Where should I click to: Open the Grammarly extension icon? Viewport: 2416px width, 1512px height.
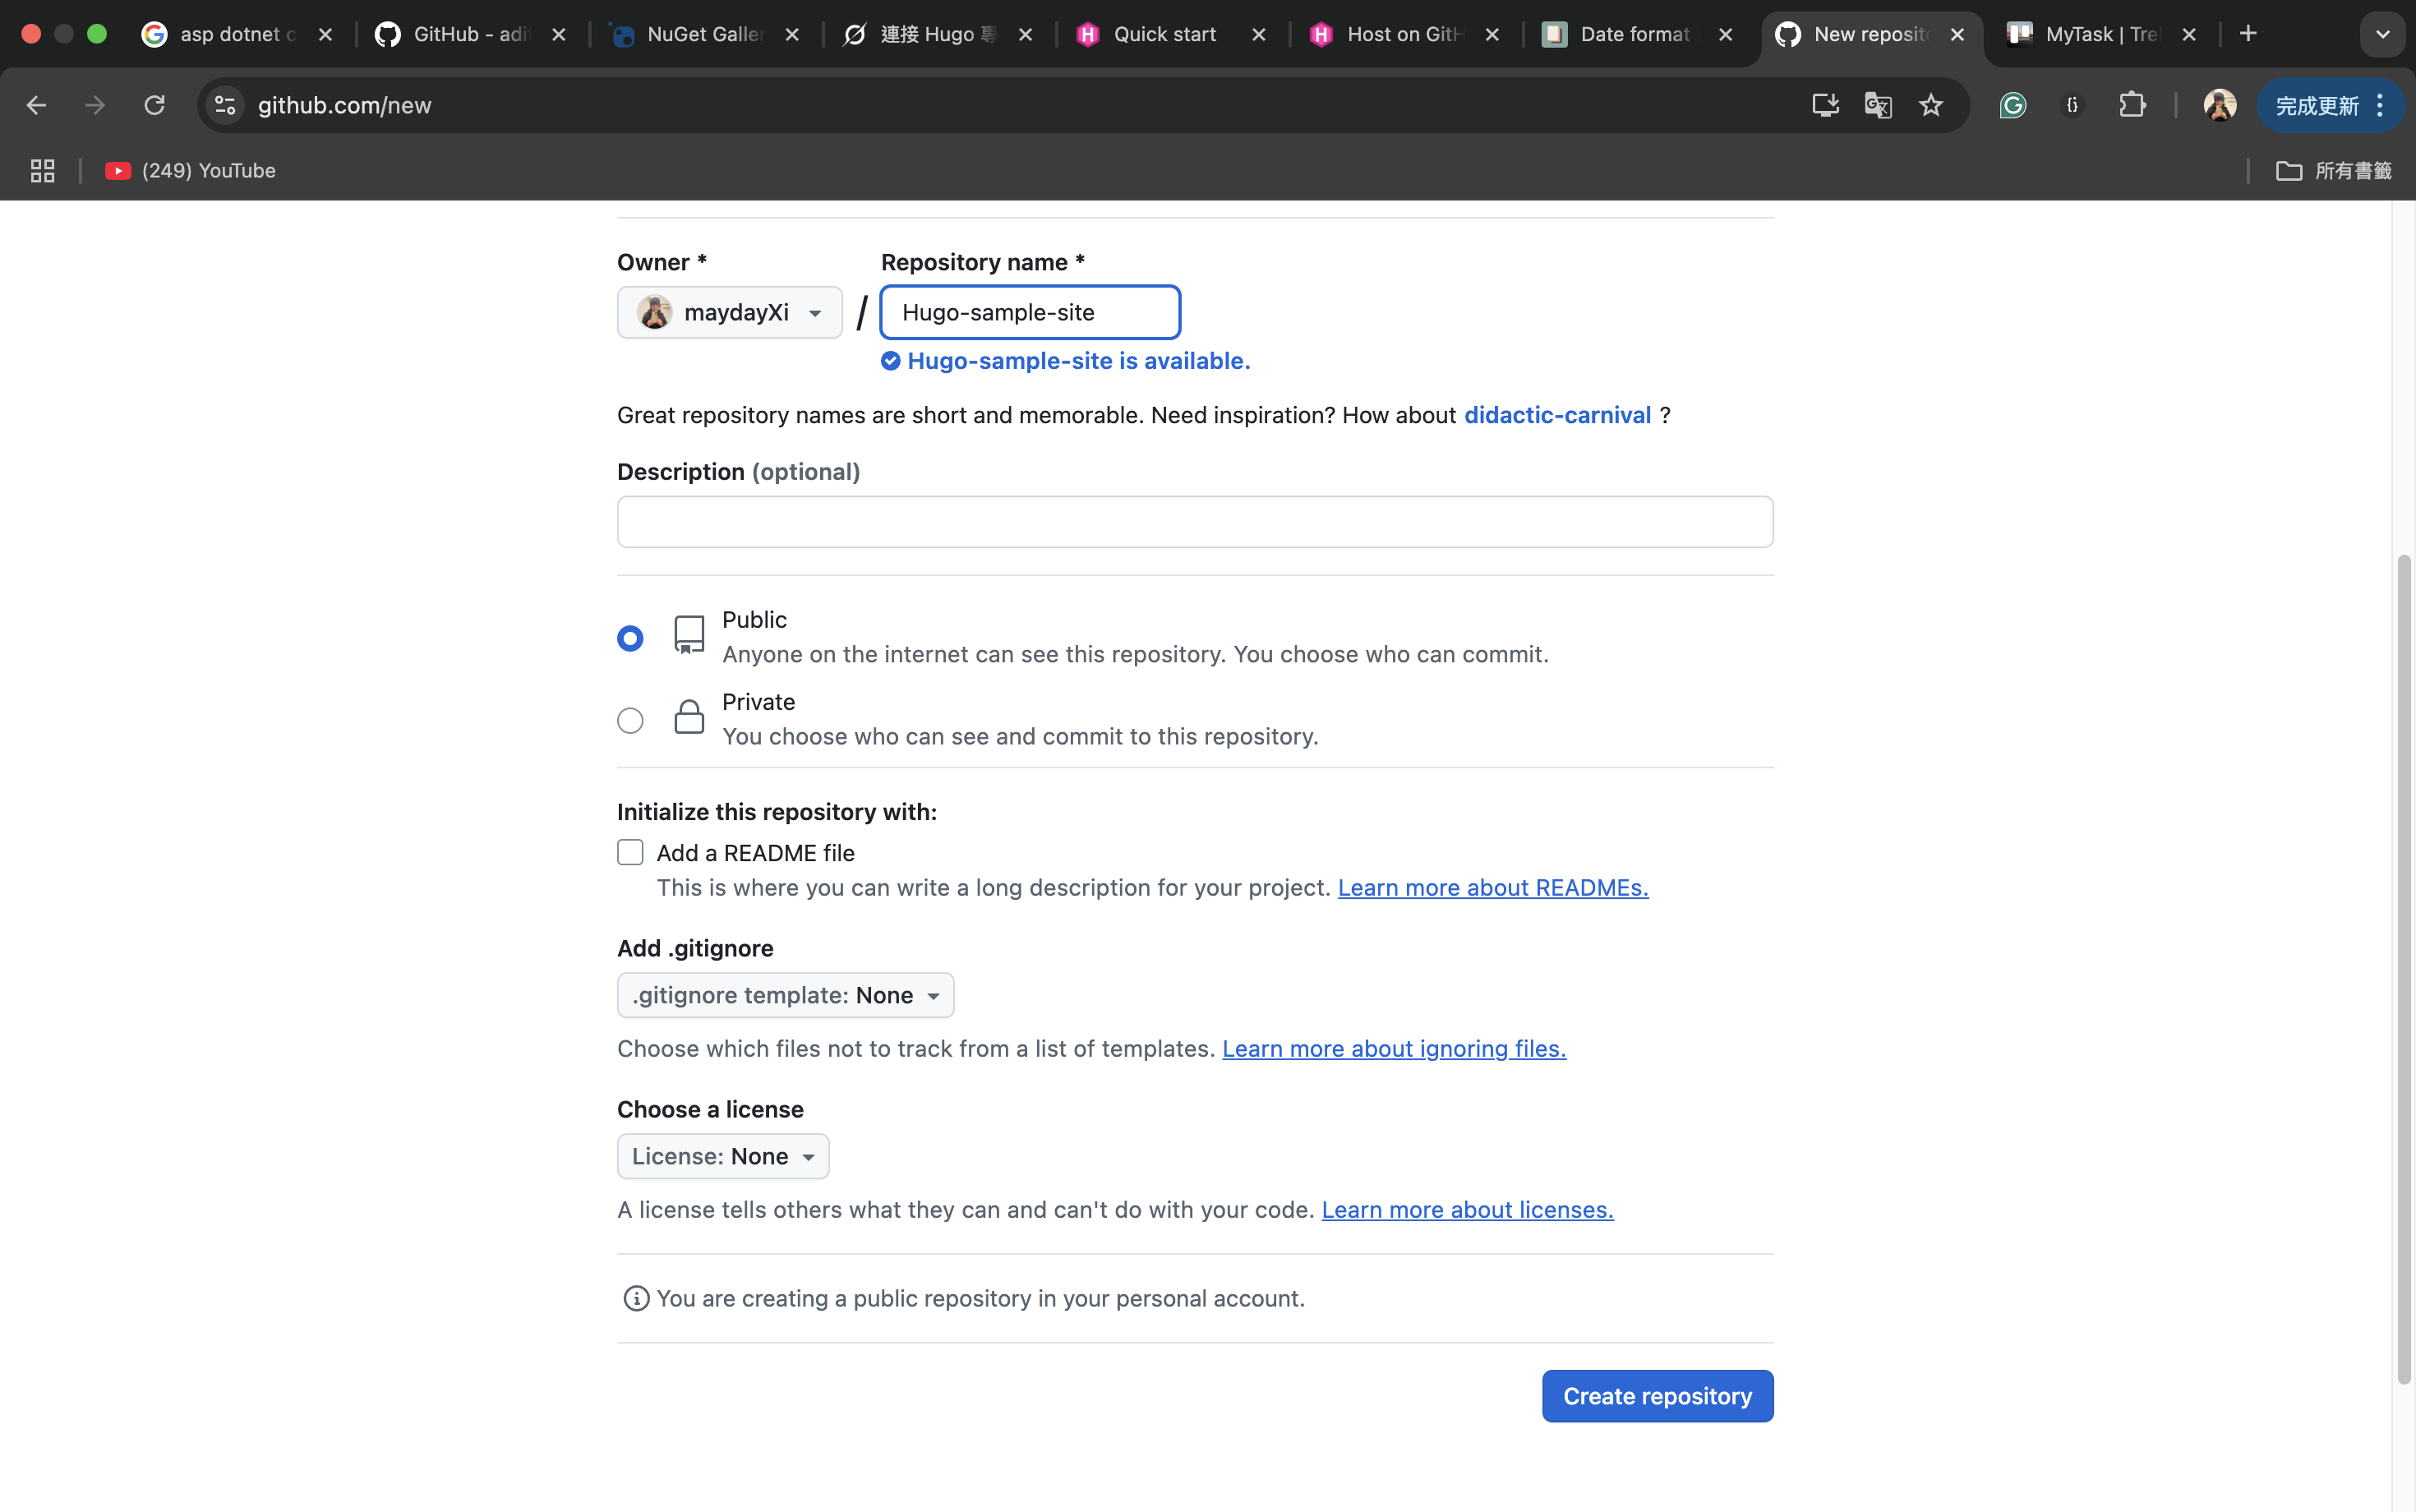2012,105
